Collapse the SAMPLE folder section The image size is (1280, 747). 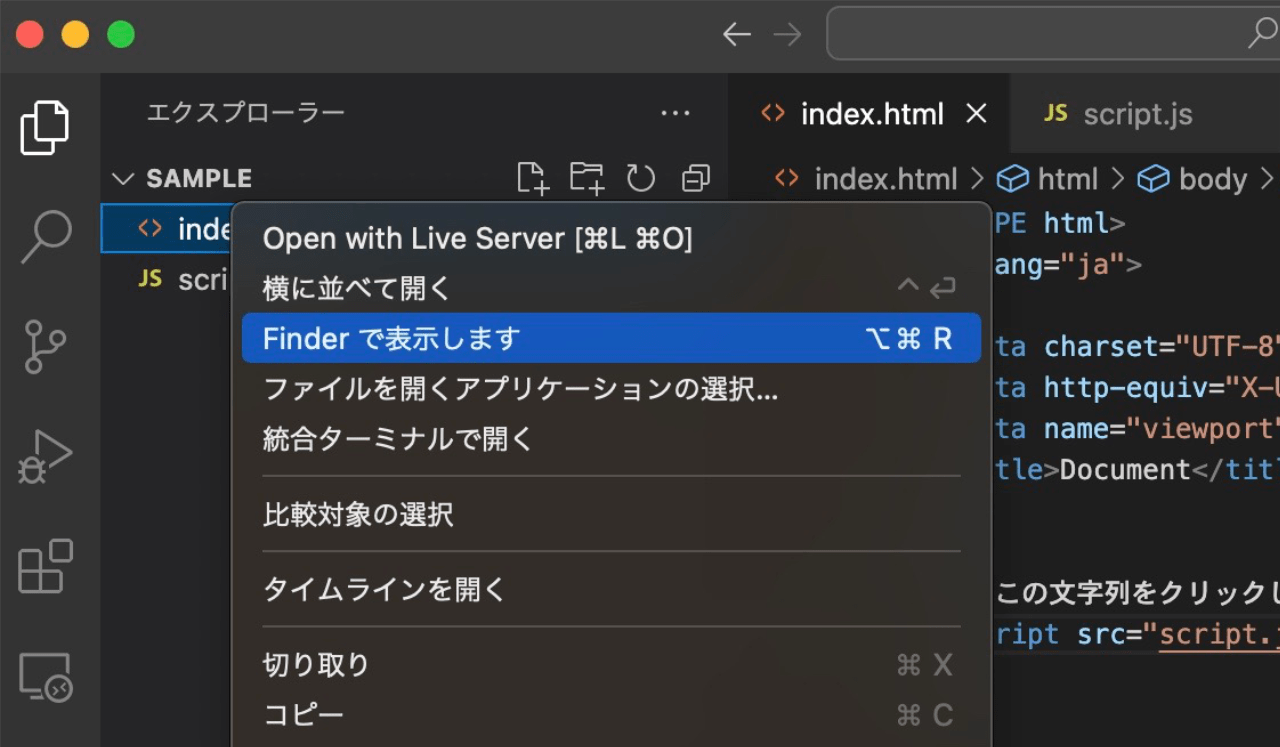tap(123, 179)
